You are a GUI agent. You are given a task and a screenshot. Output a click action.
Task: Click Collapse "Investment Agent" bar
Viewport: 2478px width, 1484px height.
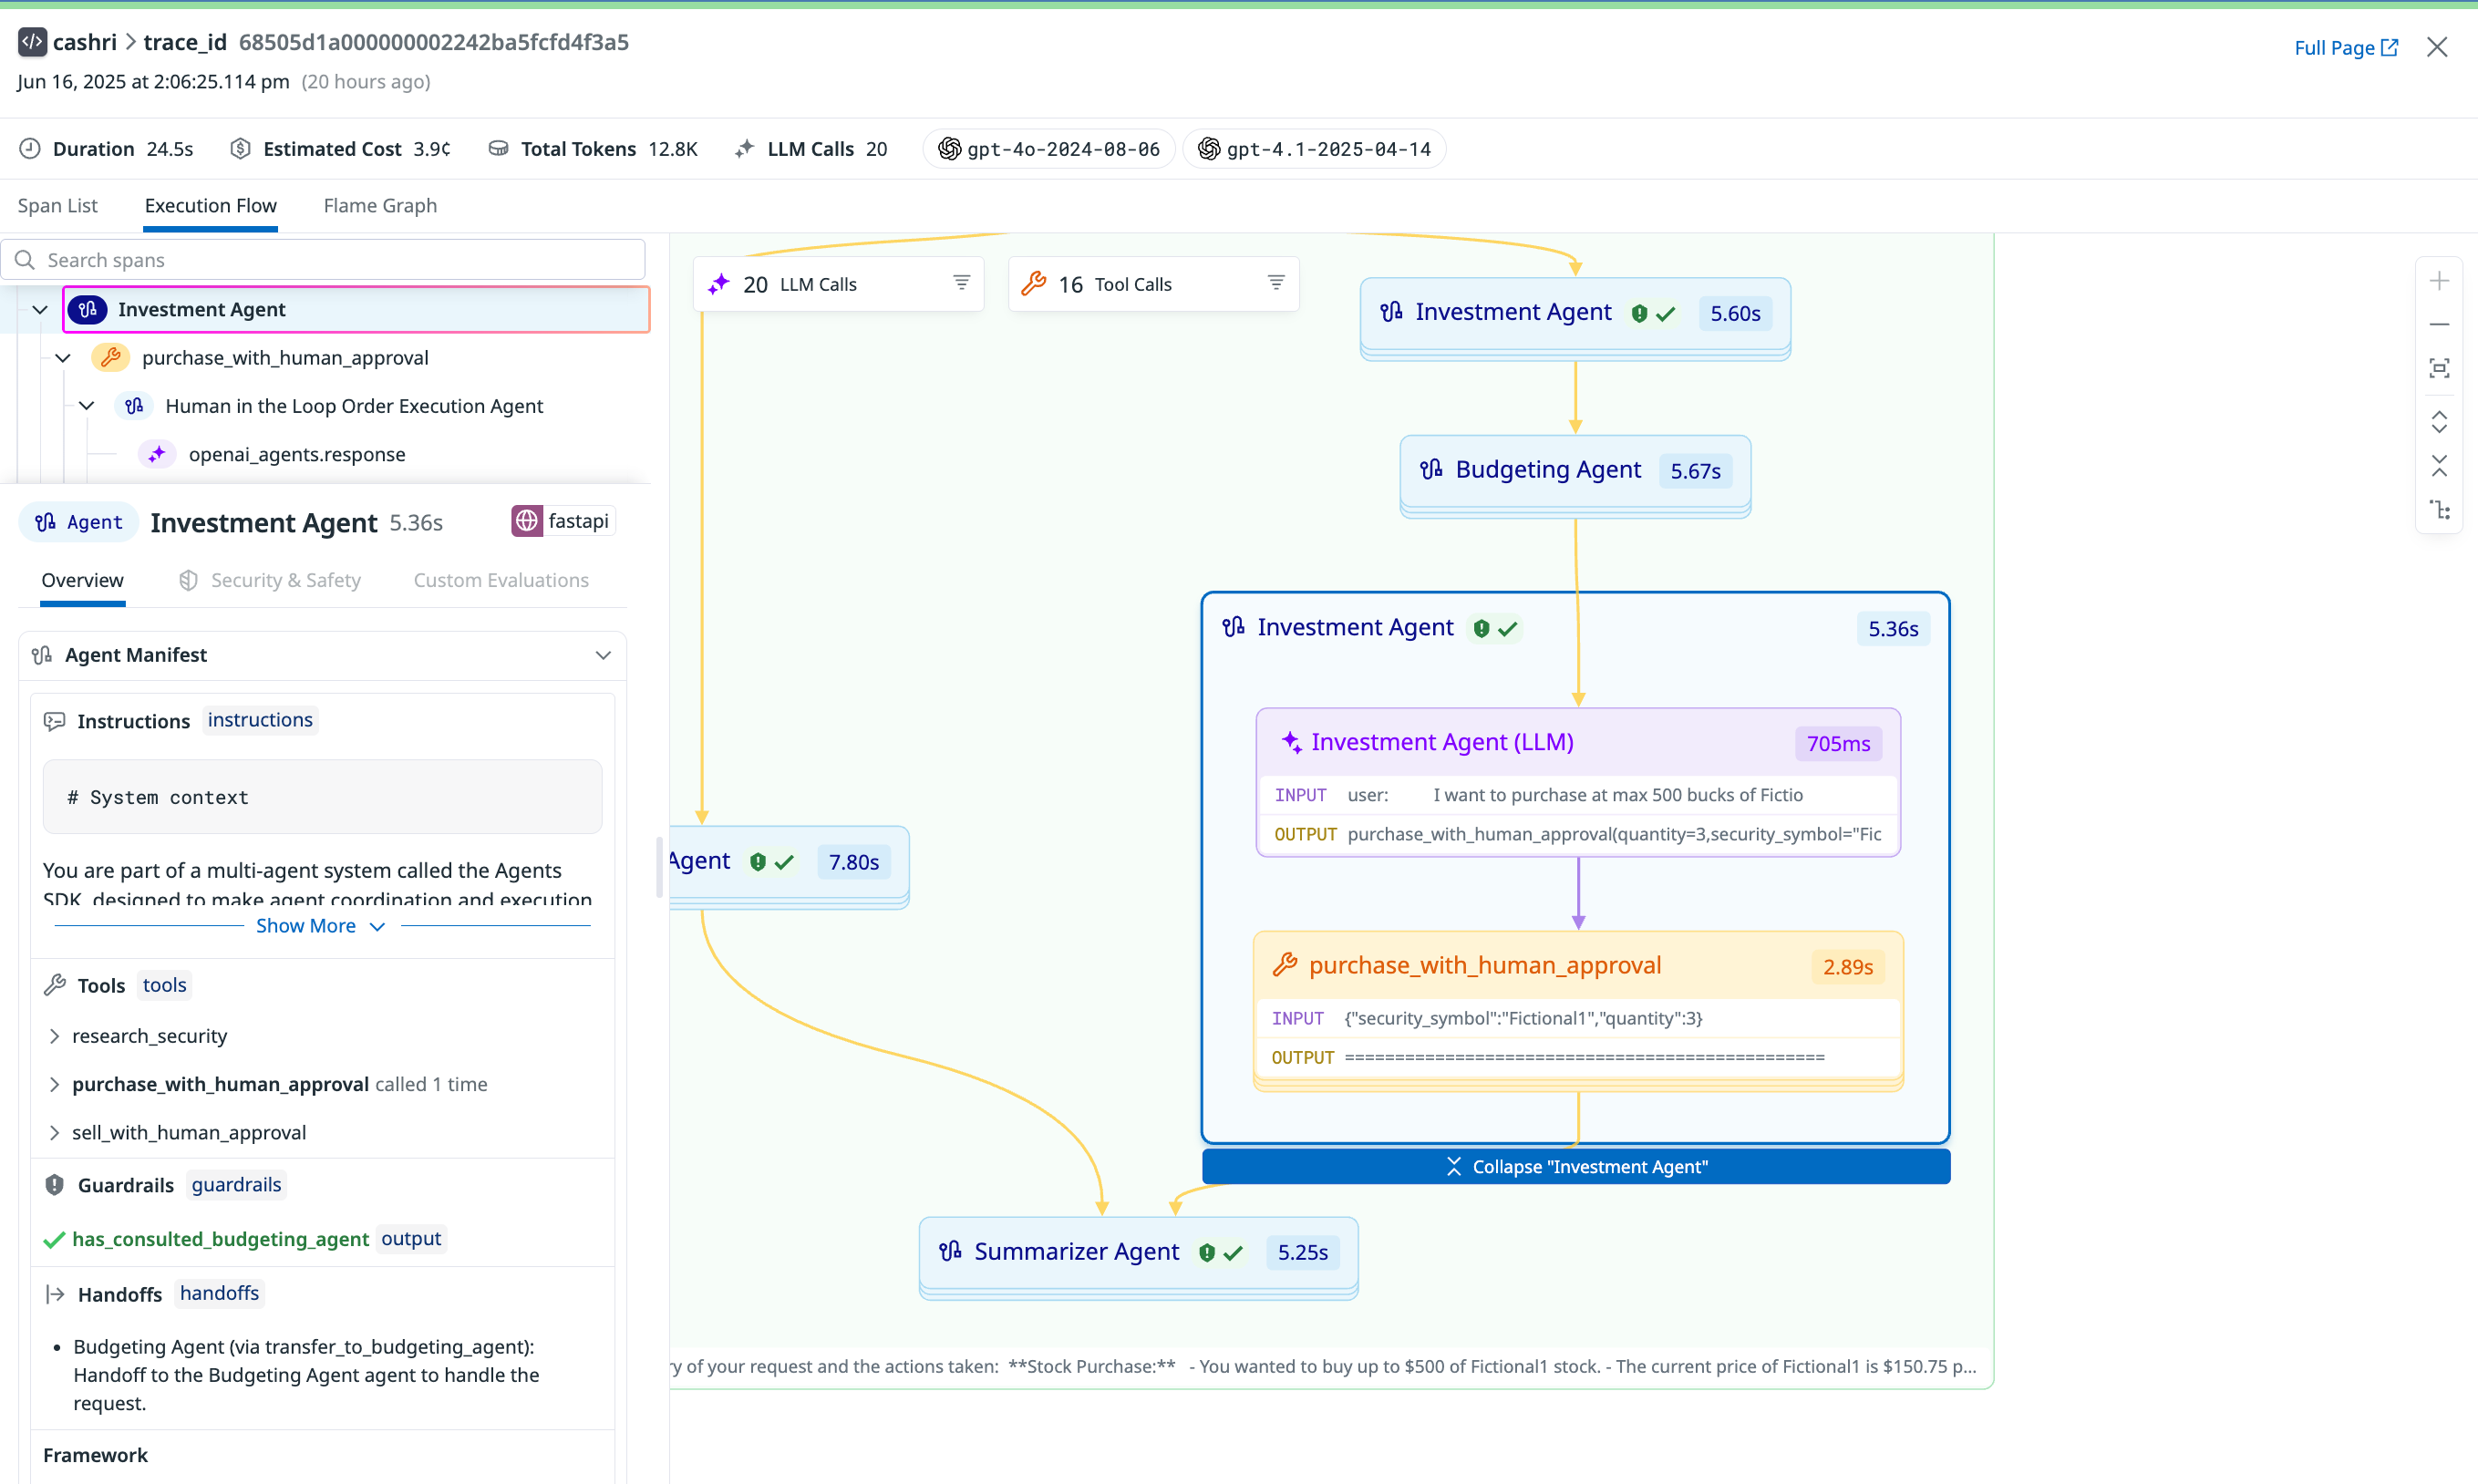tap(1575, 1166)
